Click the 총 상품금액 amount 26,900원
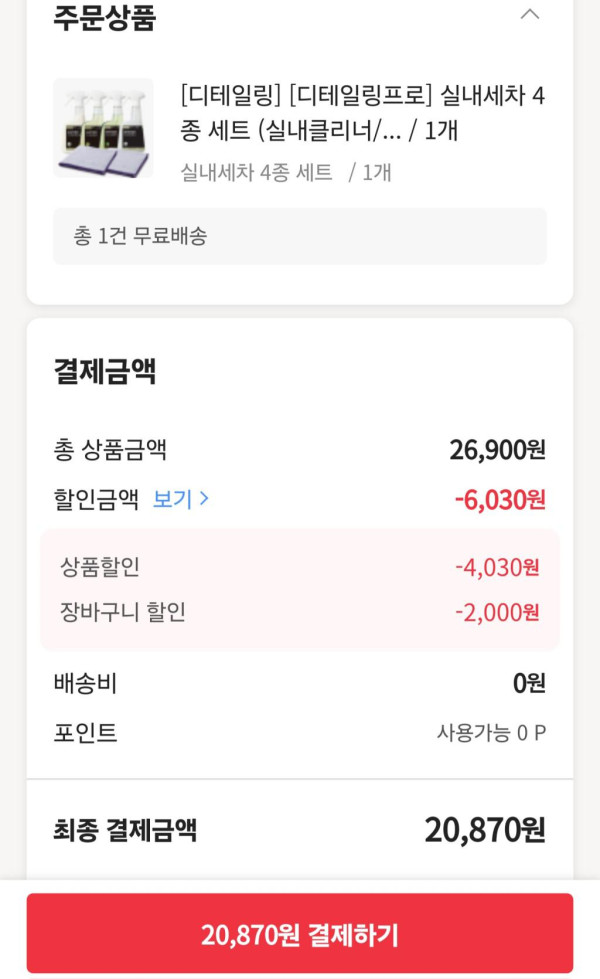Image resolution: width=600 pixels, height=979 pixels. (497, 450)
